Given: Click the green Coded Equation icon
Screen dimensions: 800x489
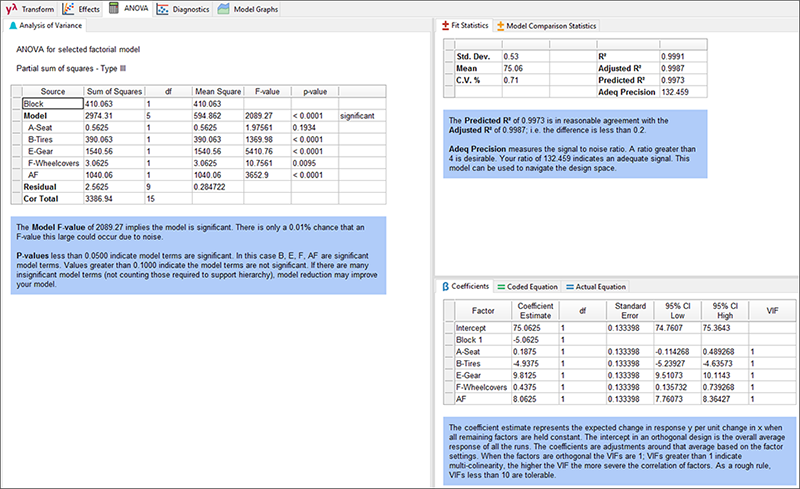Looking at the screenshot, I should click(x=500, y=286).
